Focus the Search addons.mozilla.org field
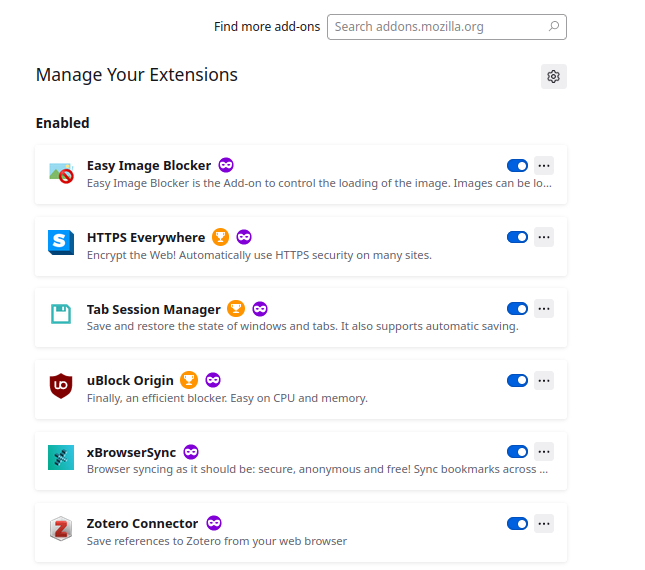Image resolution: width=645 pixels, height=570 pixels. [x=445, y=27]
